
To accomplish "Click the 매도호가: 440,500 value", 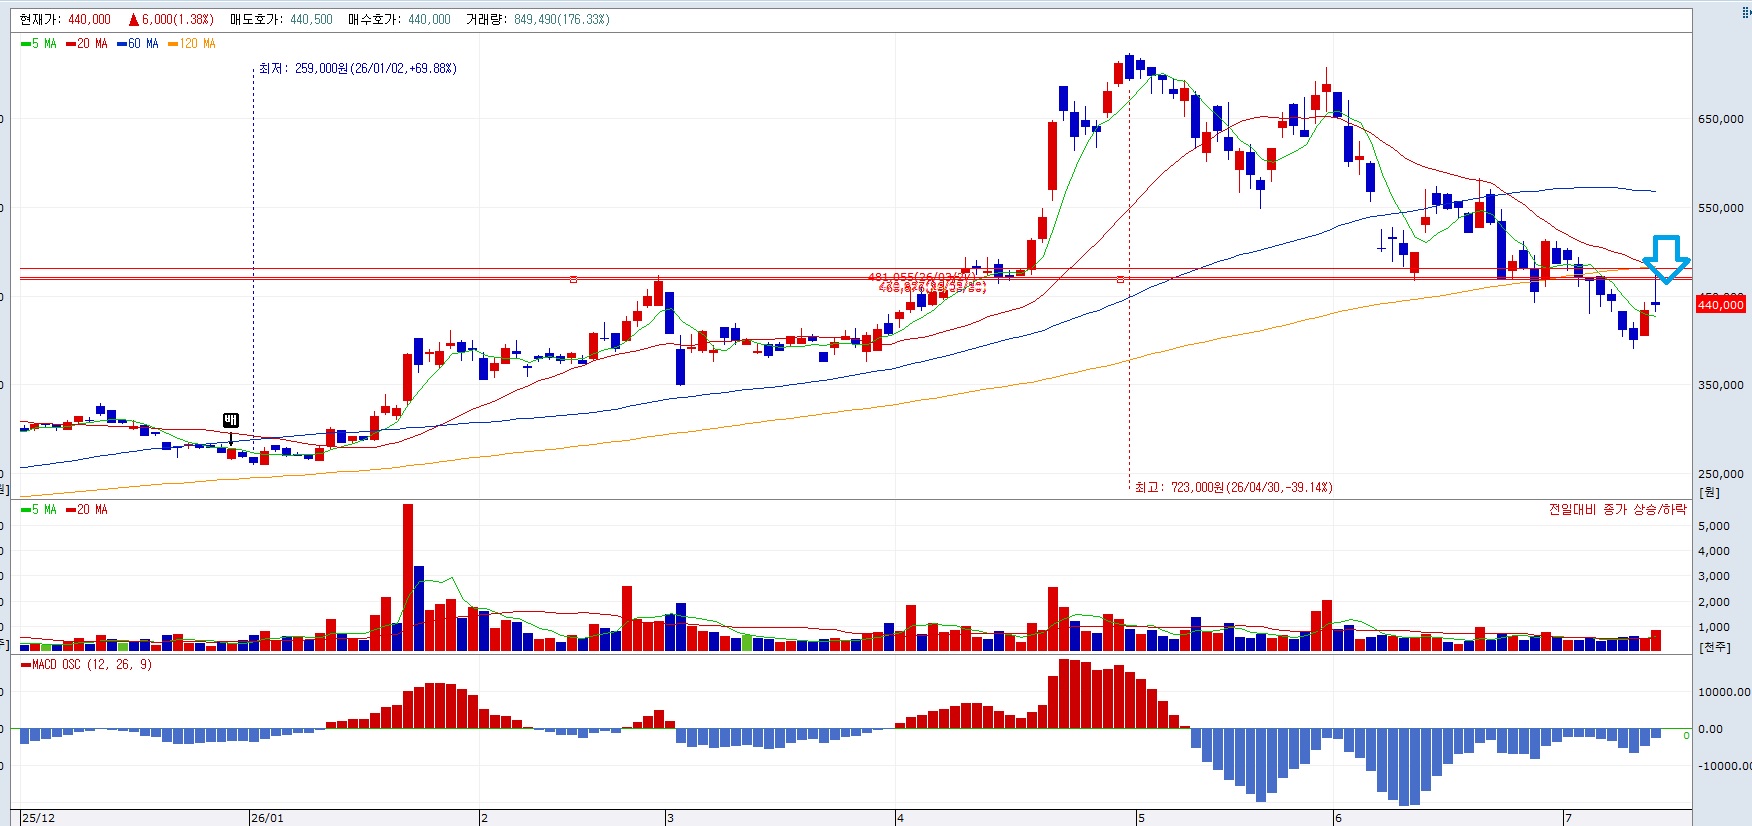I will [x=281, y=19].
